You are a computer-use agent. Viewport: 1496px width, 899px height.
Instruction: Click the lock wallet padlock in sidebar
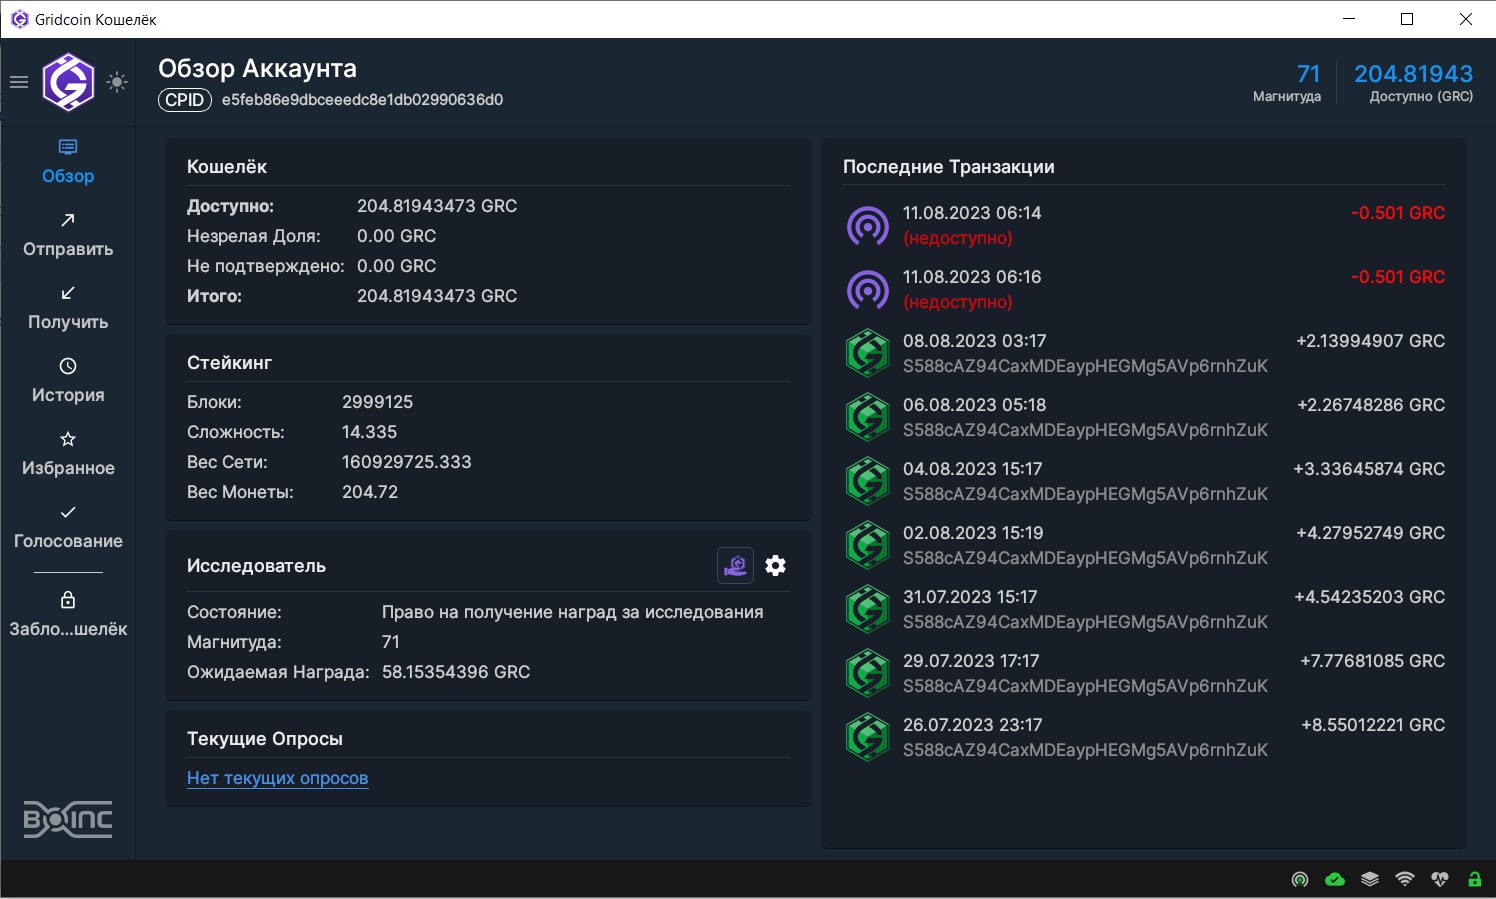[68, 613]
